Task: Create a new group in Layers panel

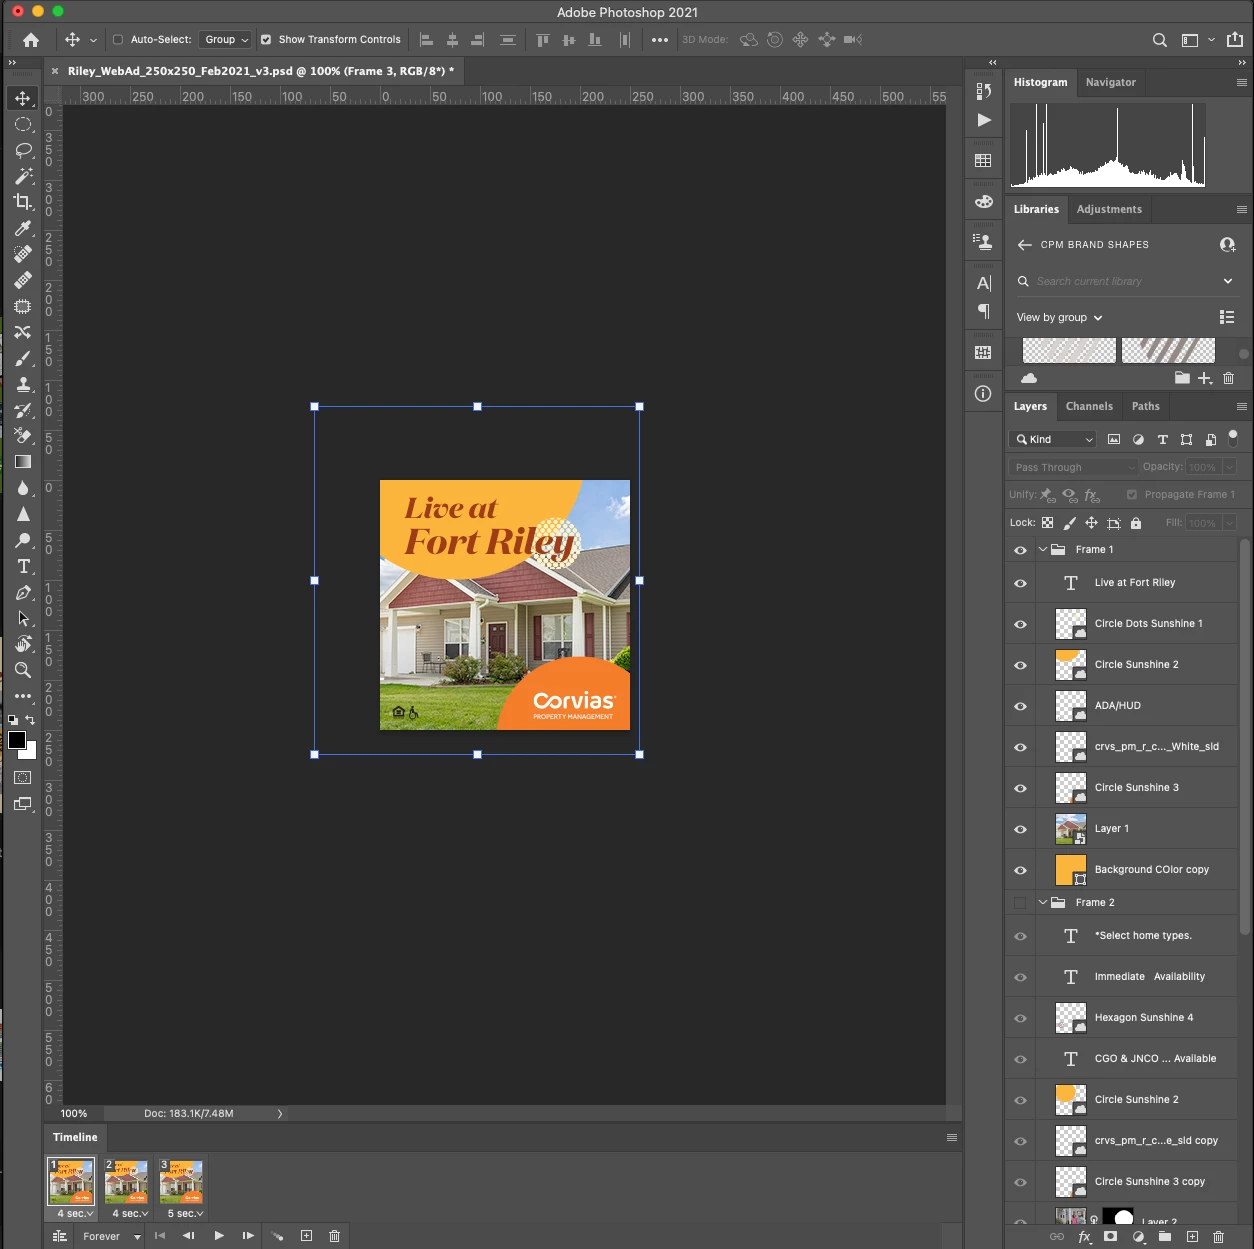Action: pyautogui.click(x=1165, y=1237)
